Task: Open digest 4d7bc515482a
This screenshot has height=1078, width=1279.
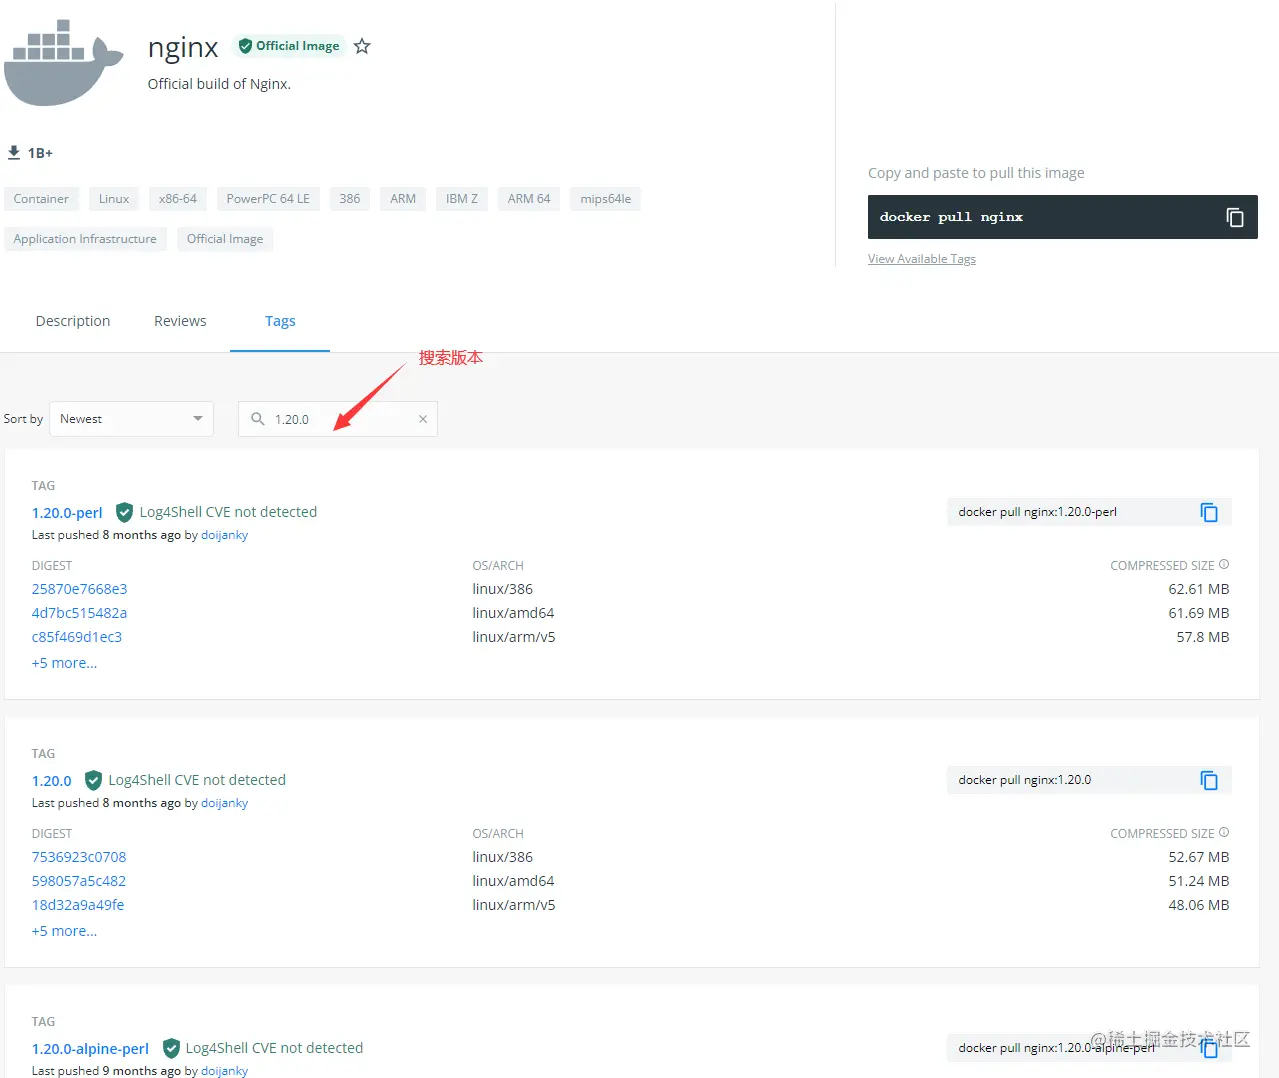Action: click(x=79, y=613)
